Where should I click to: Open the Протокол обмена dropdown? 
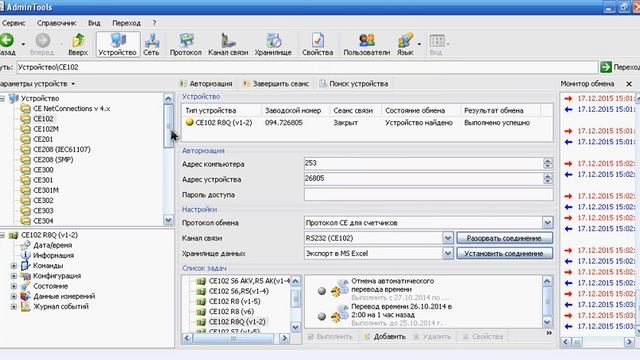(547, 223)
